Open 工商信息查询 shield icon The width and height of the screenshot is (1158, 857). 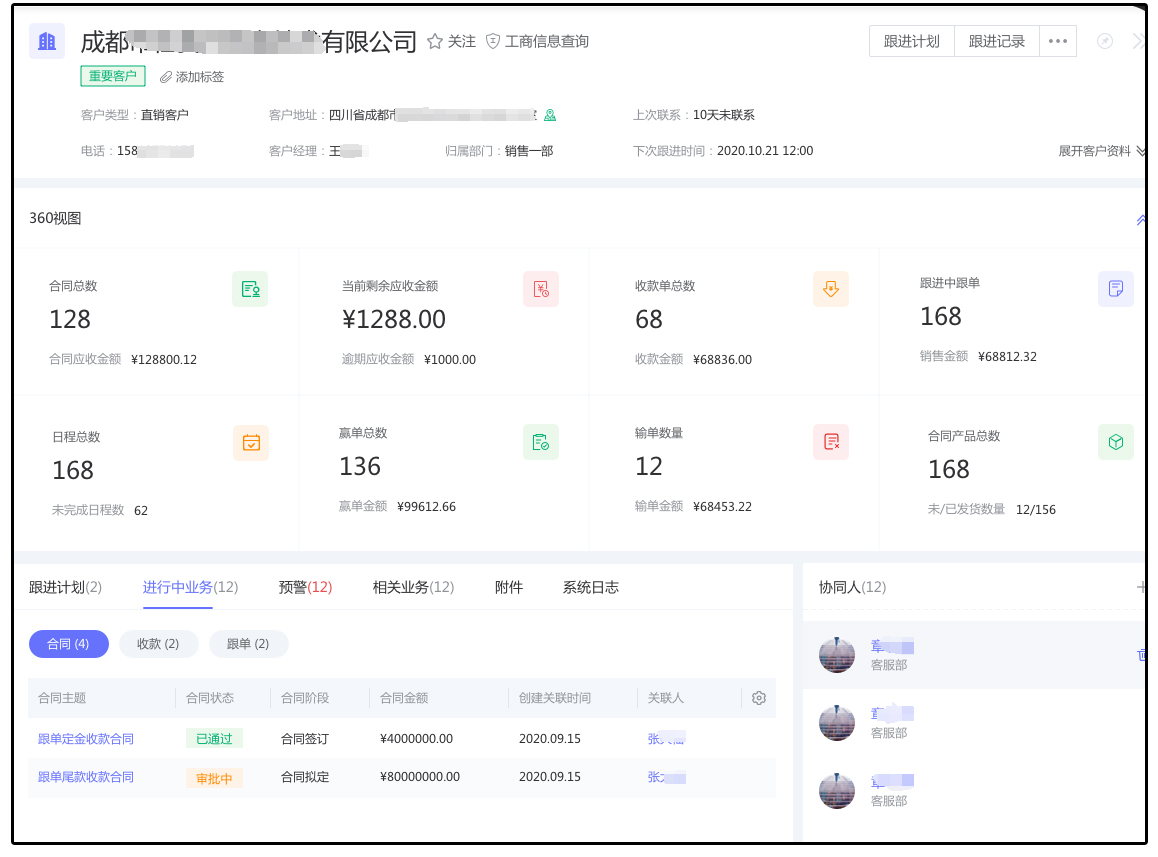493,42
